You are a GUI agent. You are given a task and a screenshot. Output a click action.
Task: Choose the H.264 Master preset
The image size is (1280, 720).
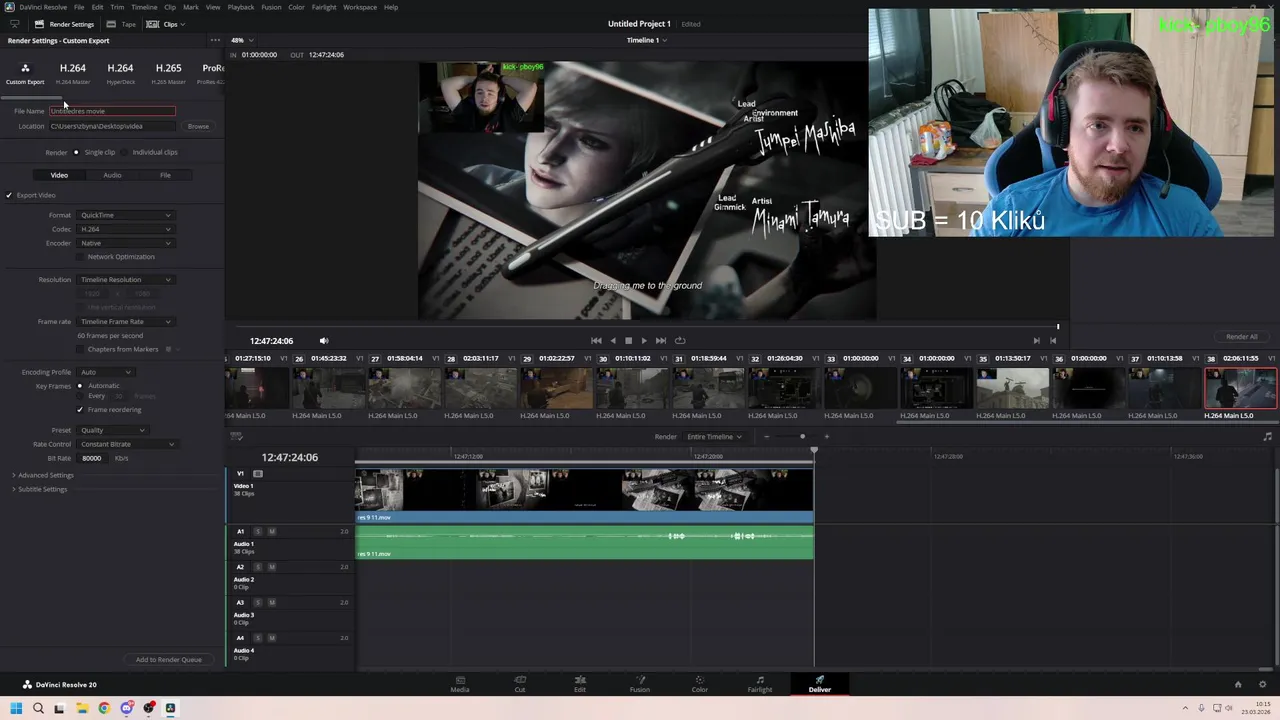[72, 73]
